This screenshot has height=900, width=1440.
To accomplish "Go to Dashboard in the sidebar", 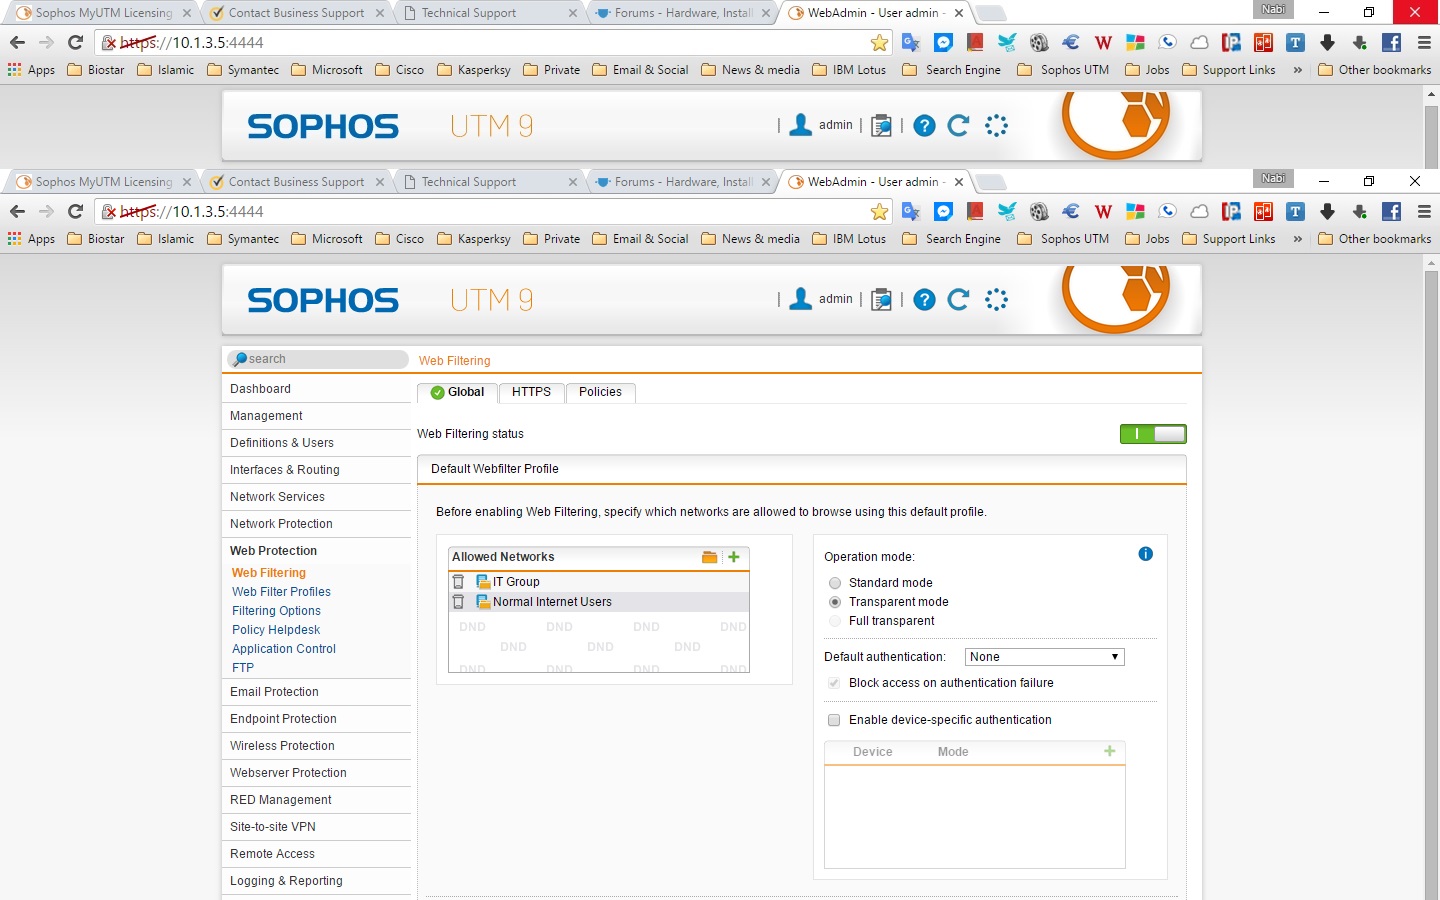I will [316, 389].
